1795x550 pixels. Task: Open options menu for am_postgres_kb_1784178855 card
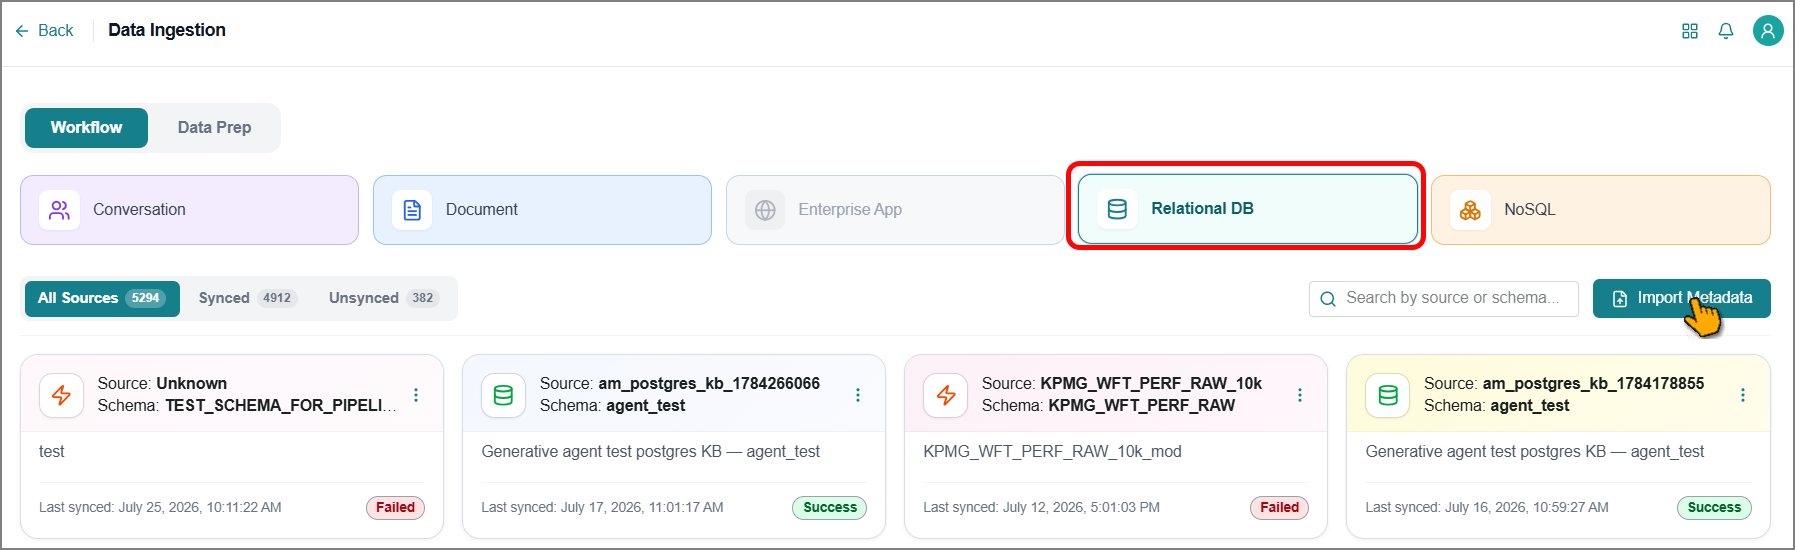tap(1742, 395)
